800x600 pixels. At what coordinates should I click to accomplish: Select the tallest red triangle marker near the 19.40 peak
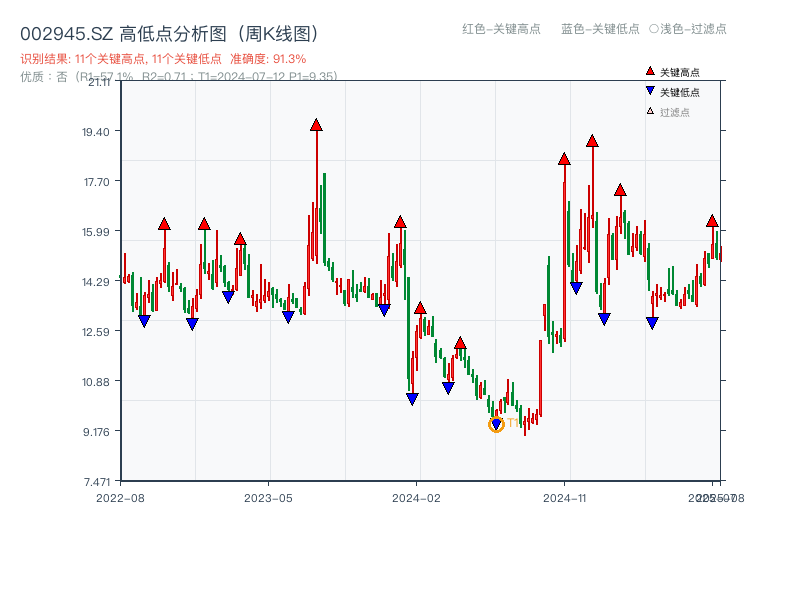[315, 126]
